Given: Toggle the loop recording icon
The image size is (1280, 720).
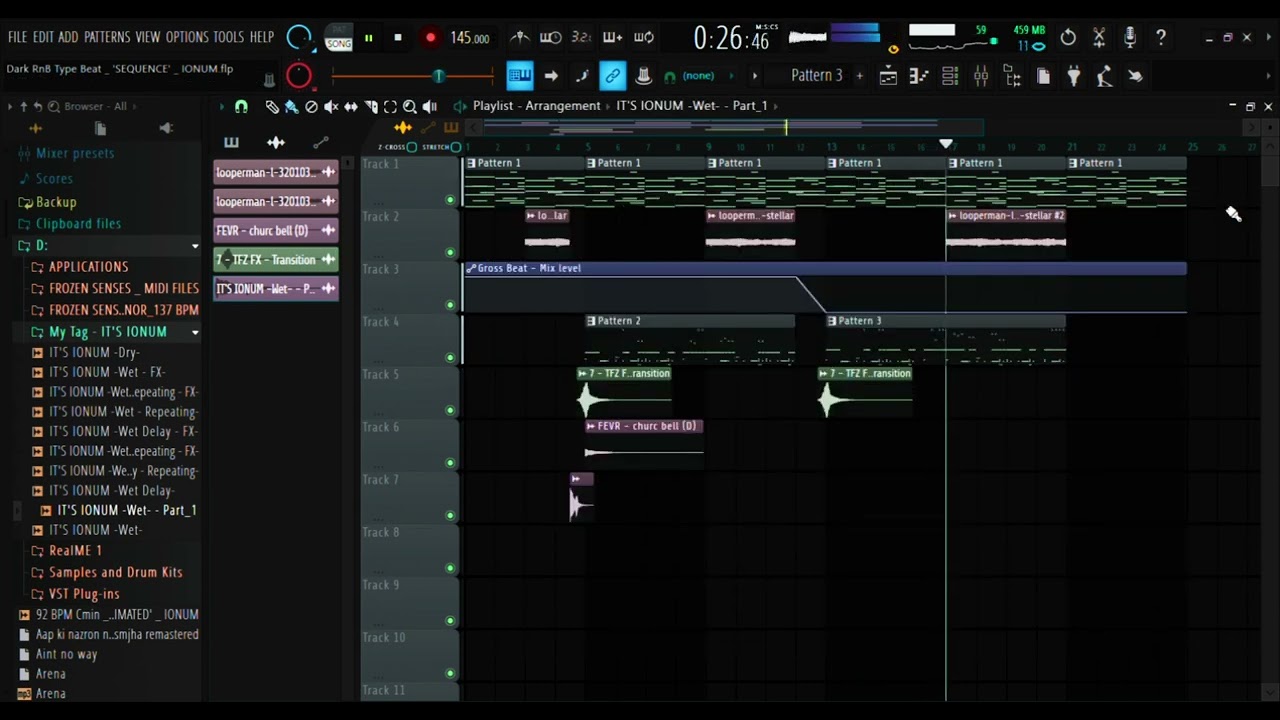Looking at the screenshot, I should [x=644, y=38].
